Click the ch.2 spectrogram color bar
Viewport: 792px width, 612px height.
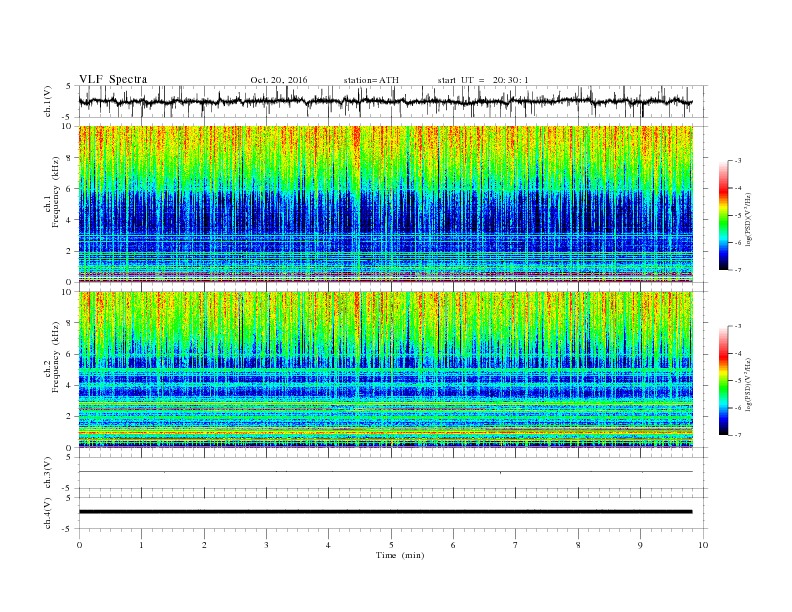pyautogui.click(x=724, y=380)
